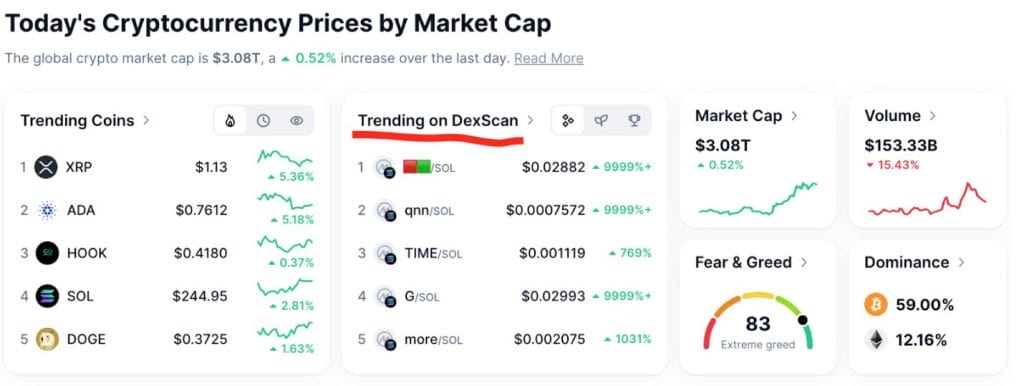Click the XRP coin logo
Image resolution: width=1024 pixels, height=386 pixels.
(47, 167)
